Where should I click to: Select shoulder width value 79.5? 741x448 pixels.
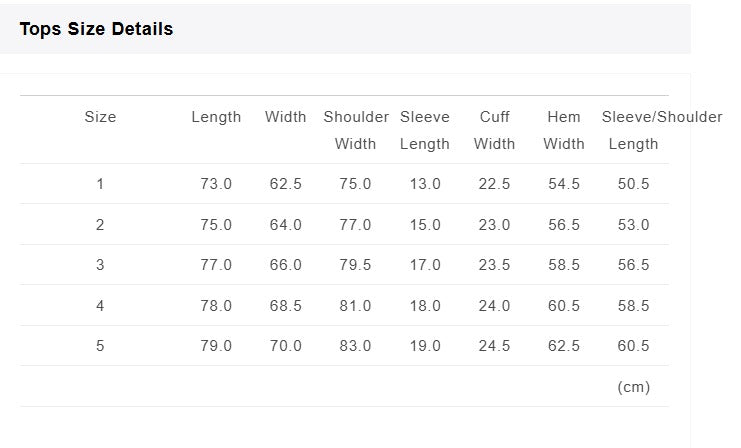[355, 265]
